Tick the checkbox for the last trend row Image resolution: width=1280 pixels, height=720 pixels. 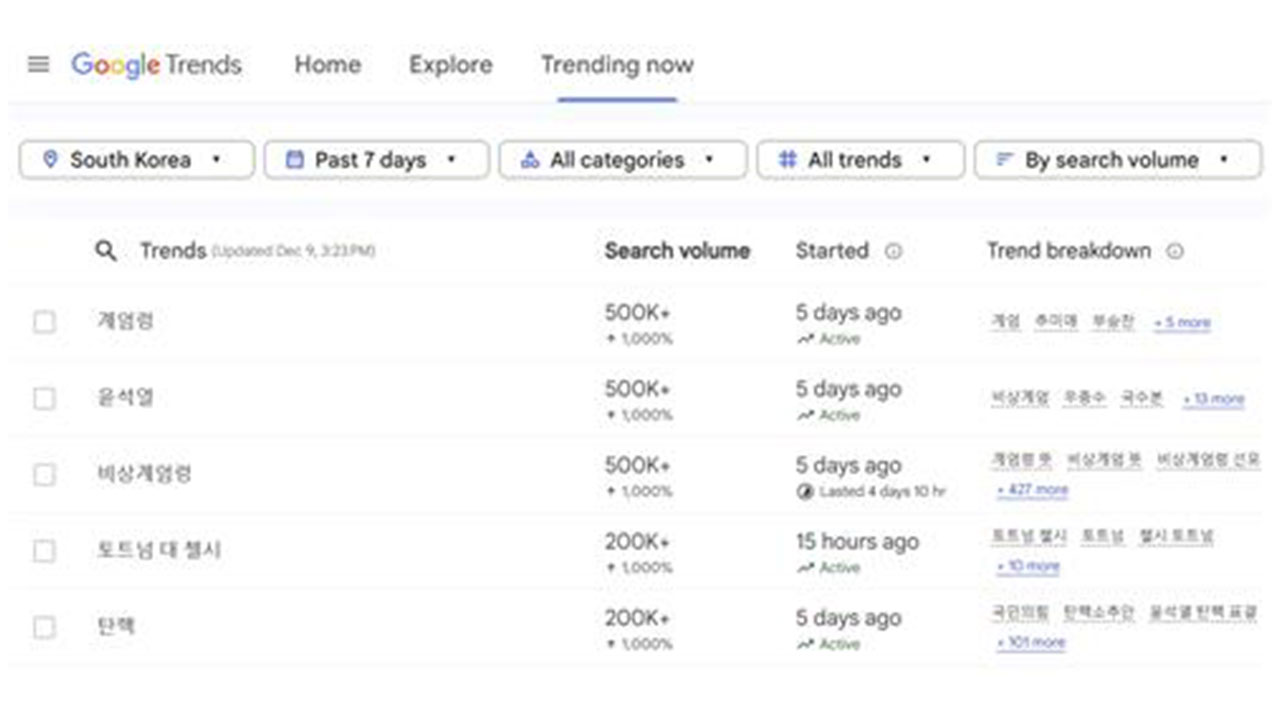(44, 627)
